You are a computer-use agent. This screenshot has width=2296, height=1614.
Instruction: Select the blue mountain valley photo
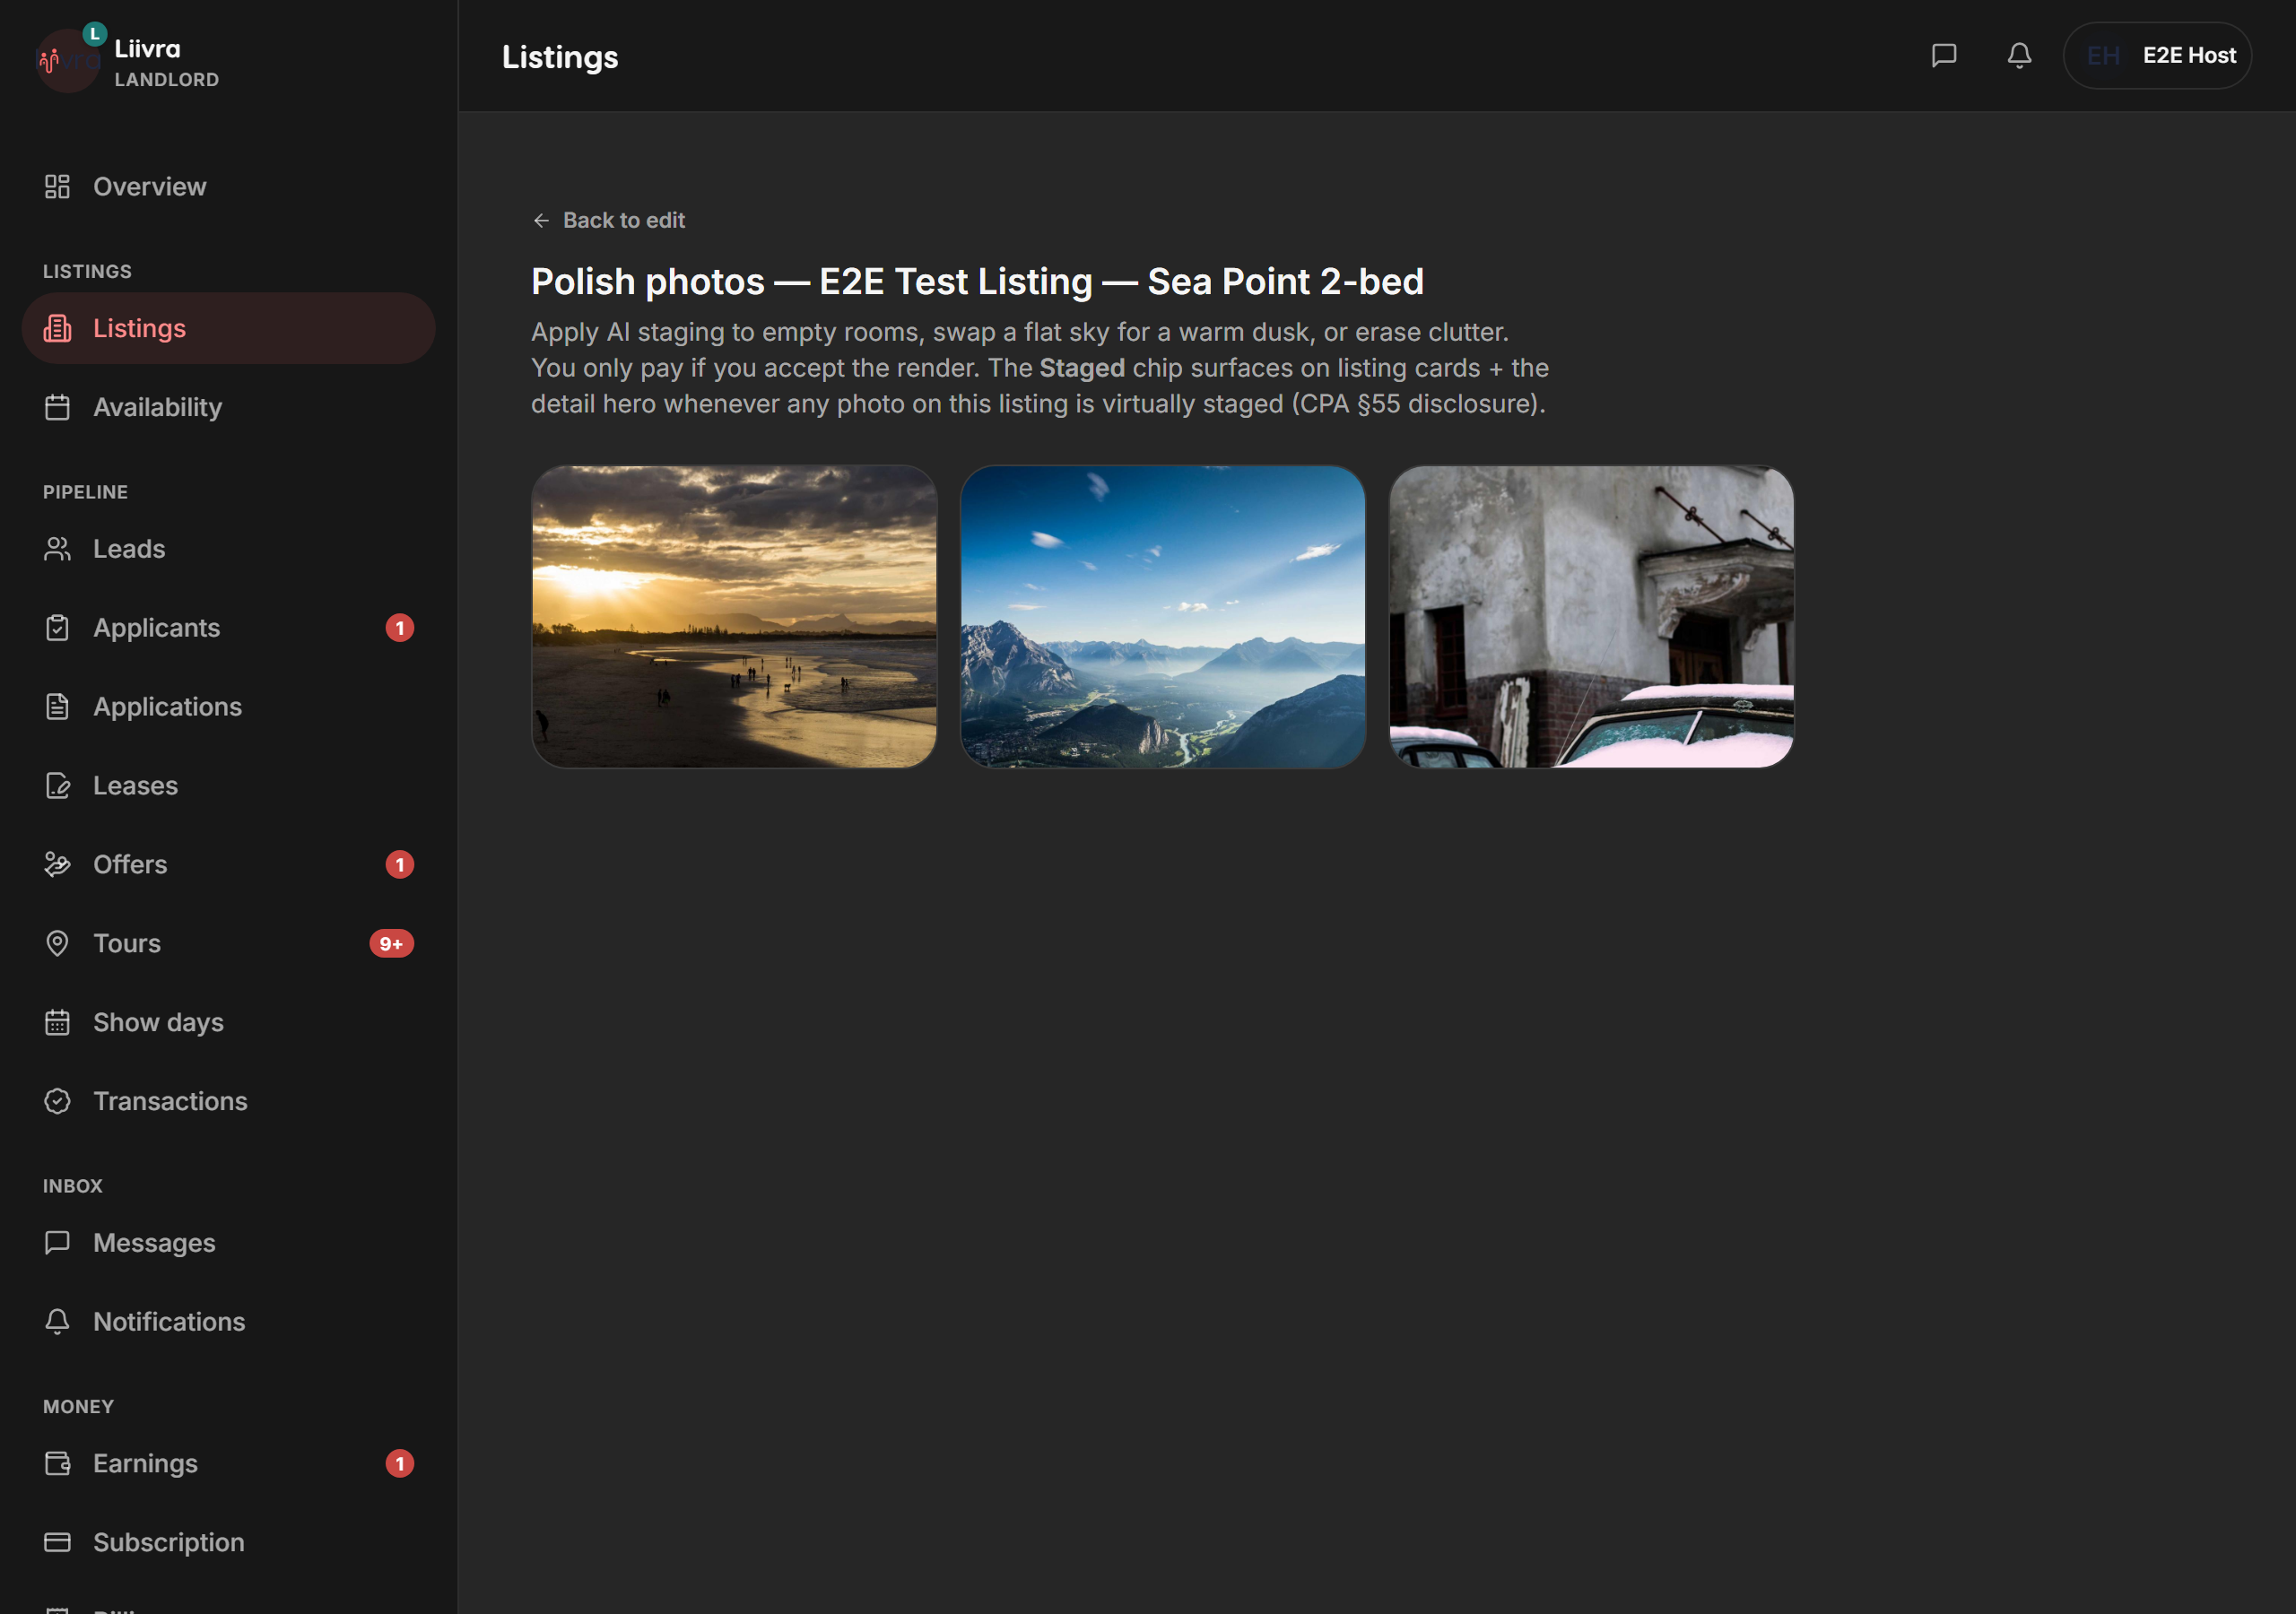pos(1162,617)
